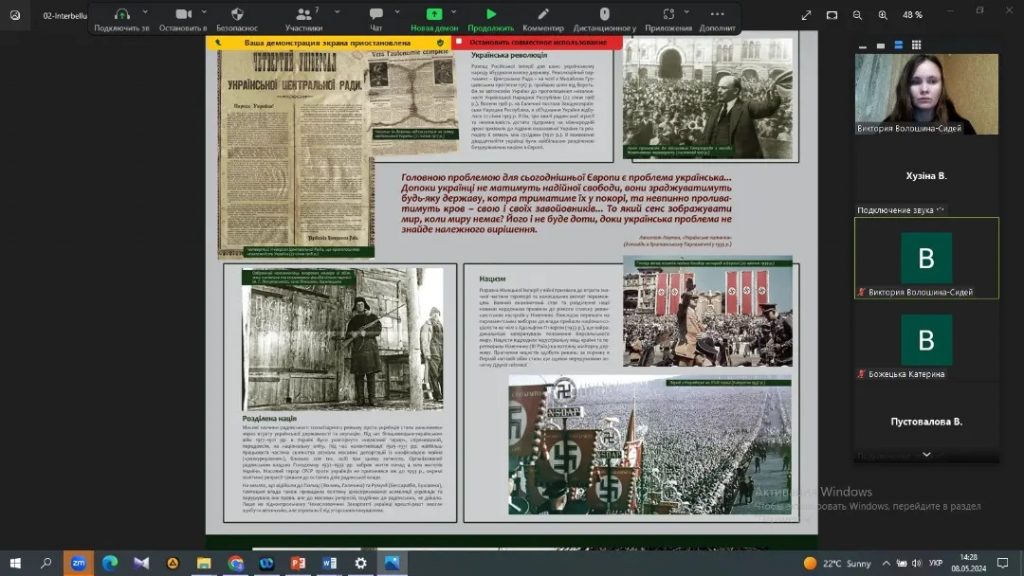This screenshot has width=1024, height=576.
Task: Stop video with the camera icon
Action: click(x=183, y=15)
